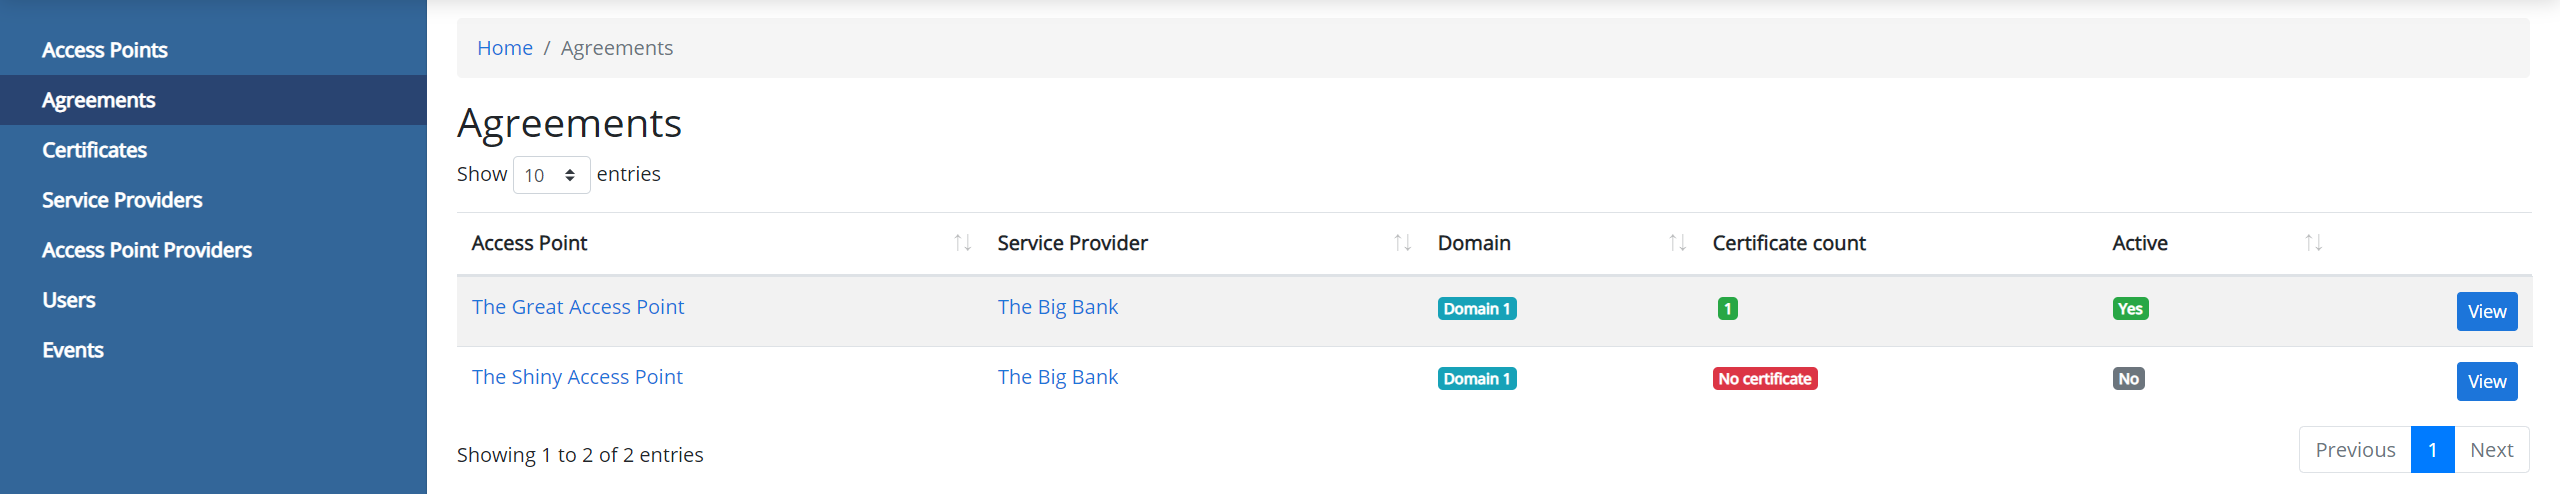This screenshot has height=494, width=2560.
Task: Sort table by Domain column
Action: click(x=1474, y=243)
